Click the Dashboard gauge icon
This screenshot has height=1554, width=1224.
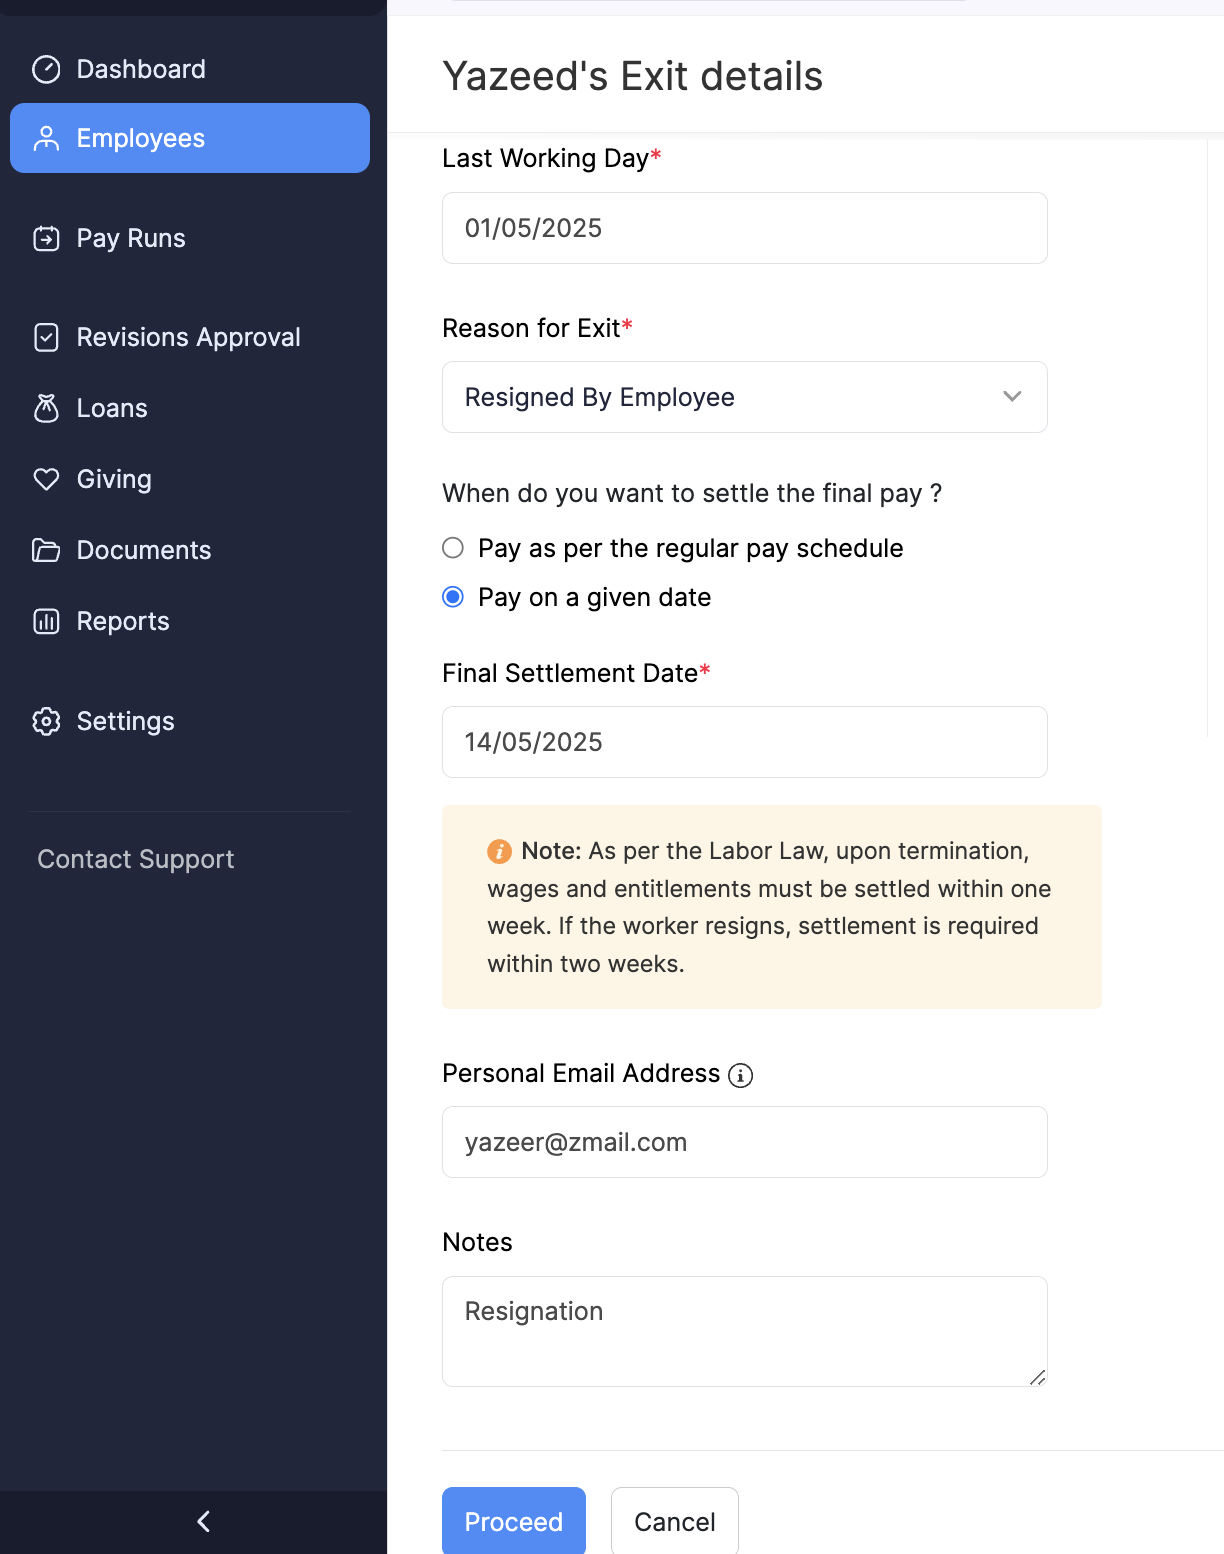click(x=46, y=69)
